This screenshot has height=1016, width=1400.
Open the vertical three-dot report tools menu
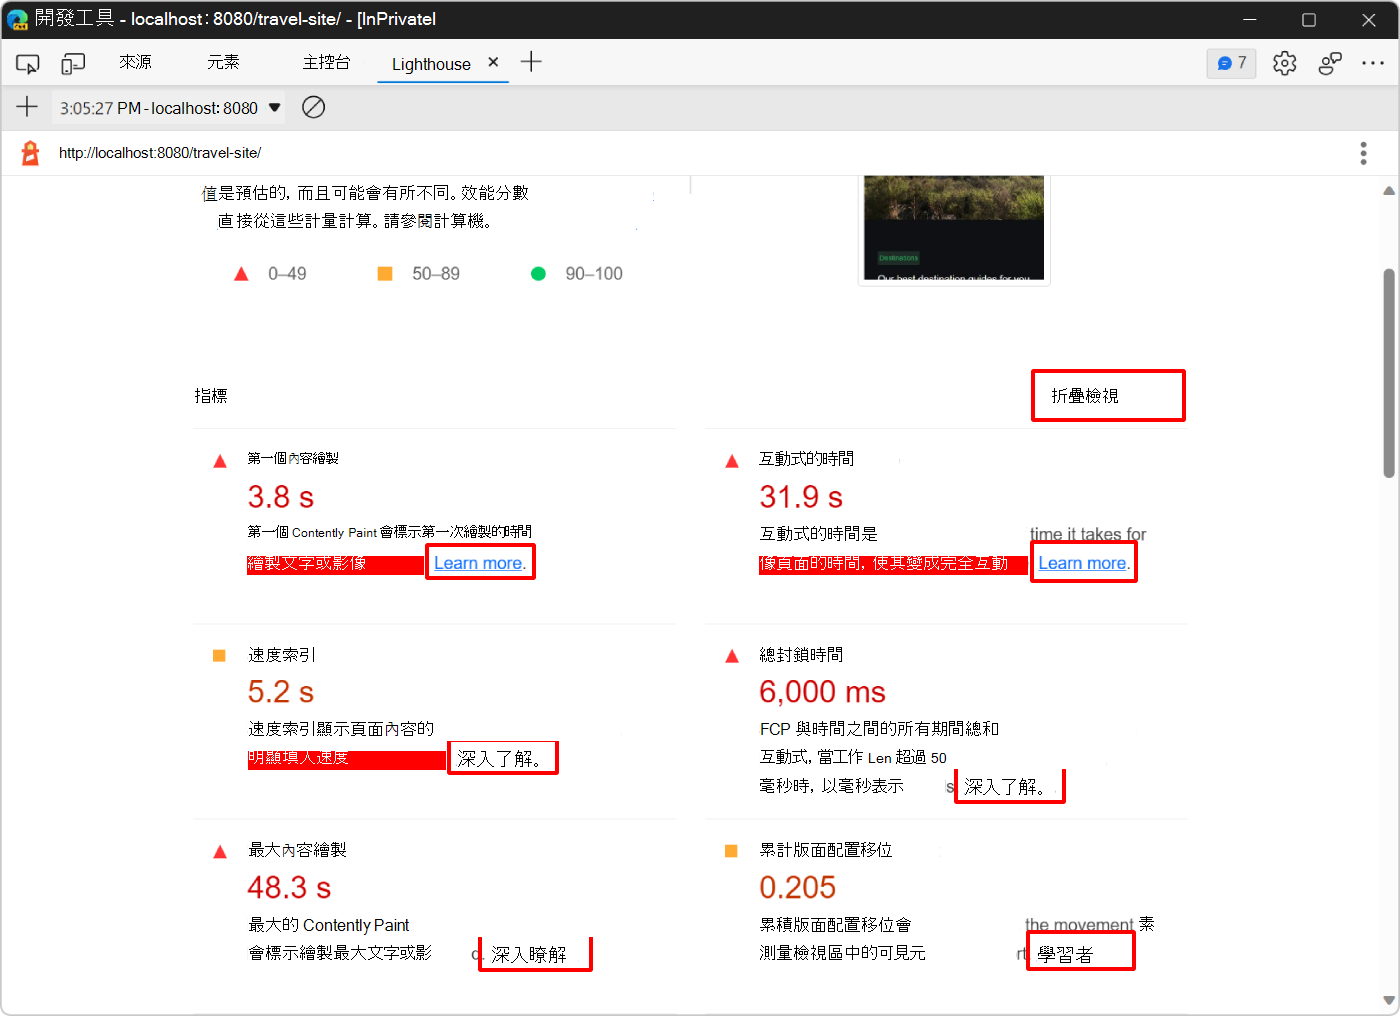[x=1363, y=152]
